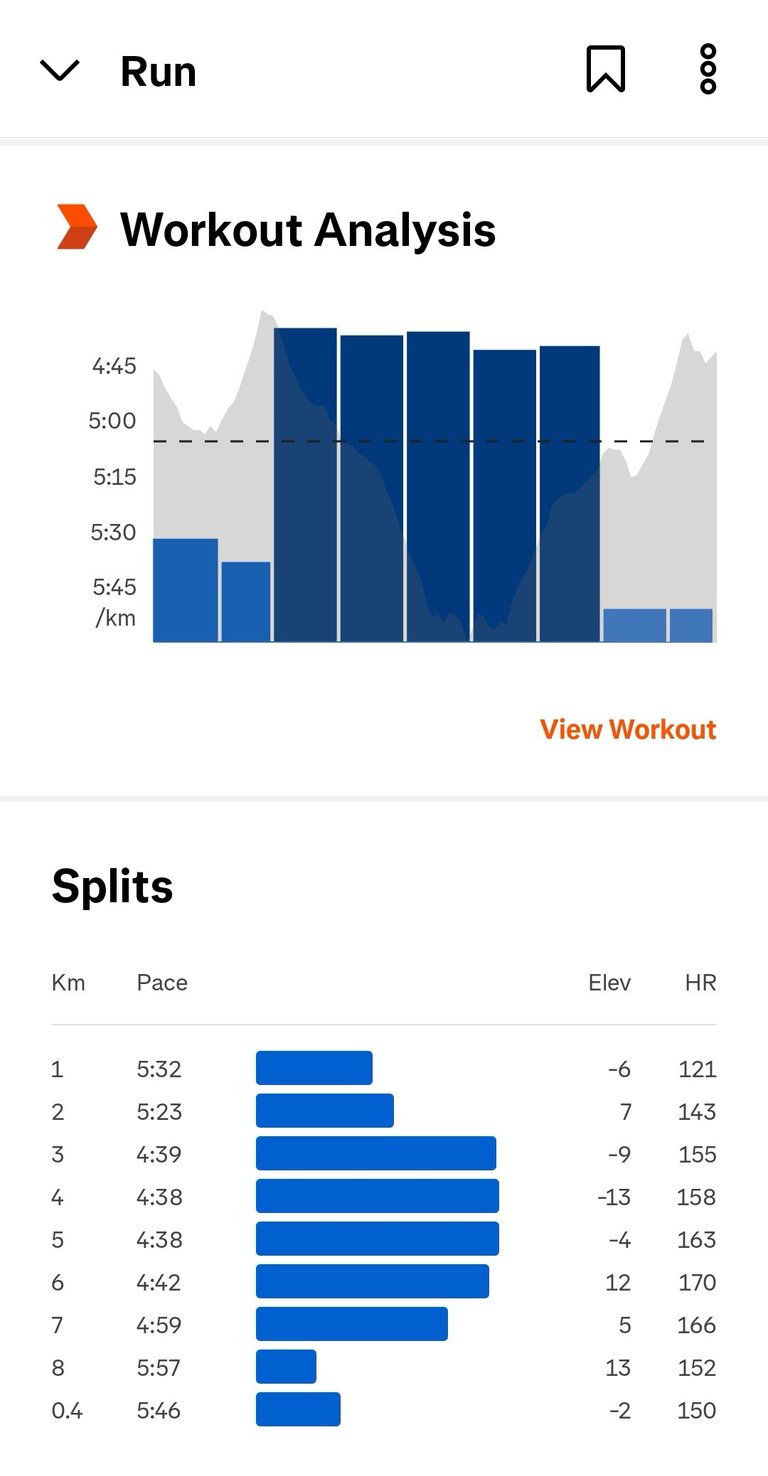Tap the HR column header
The height and width of the screenshot is (1476, 768).
(x=701, y=982)
